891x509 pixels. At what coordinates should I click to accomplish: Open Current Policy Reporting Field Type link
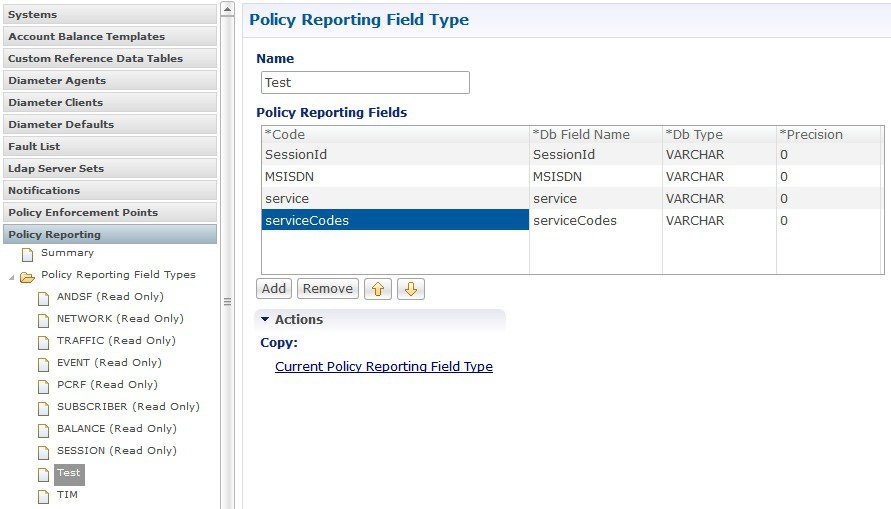(x=384, y=366)
